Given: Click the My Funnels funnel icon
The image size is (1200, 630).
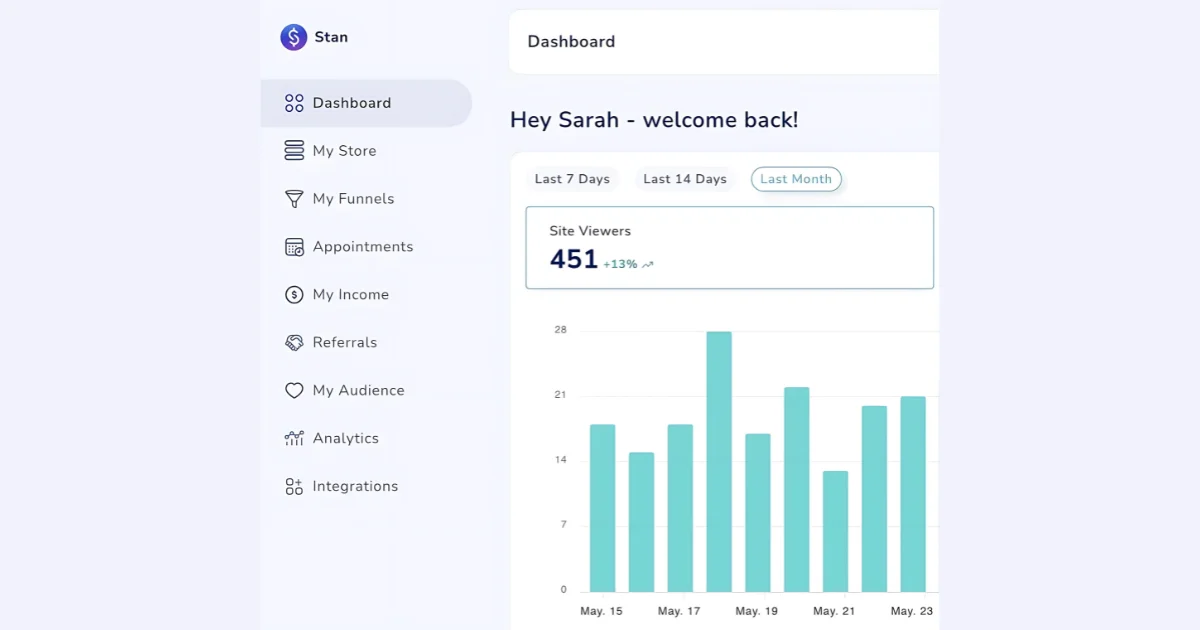Looking at the screenshot, I should [x=294, y=199].
